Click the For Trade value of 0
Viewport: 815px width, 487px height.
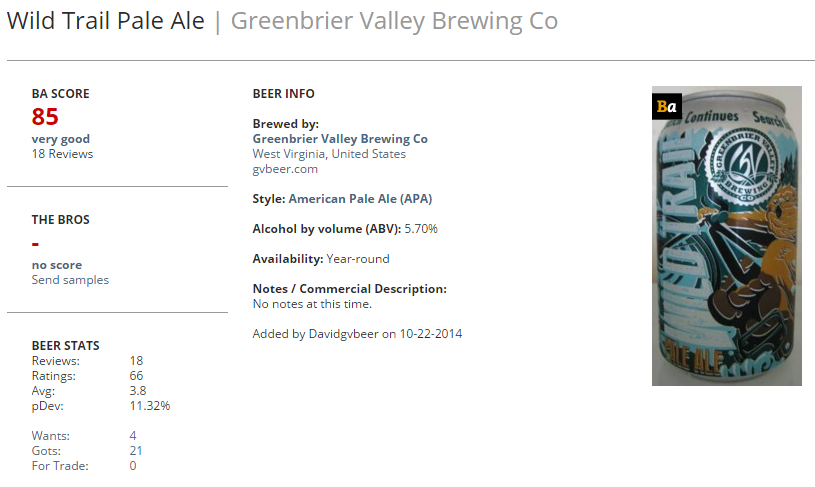(133, 466)
